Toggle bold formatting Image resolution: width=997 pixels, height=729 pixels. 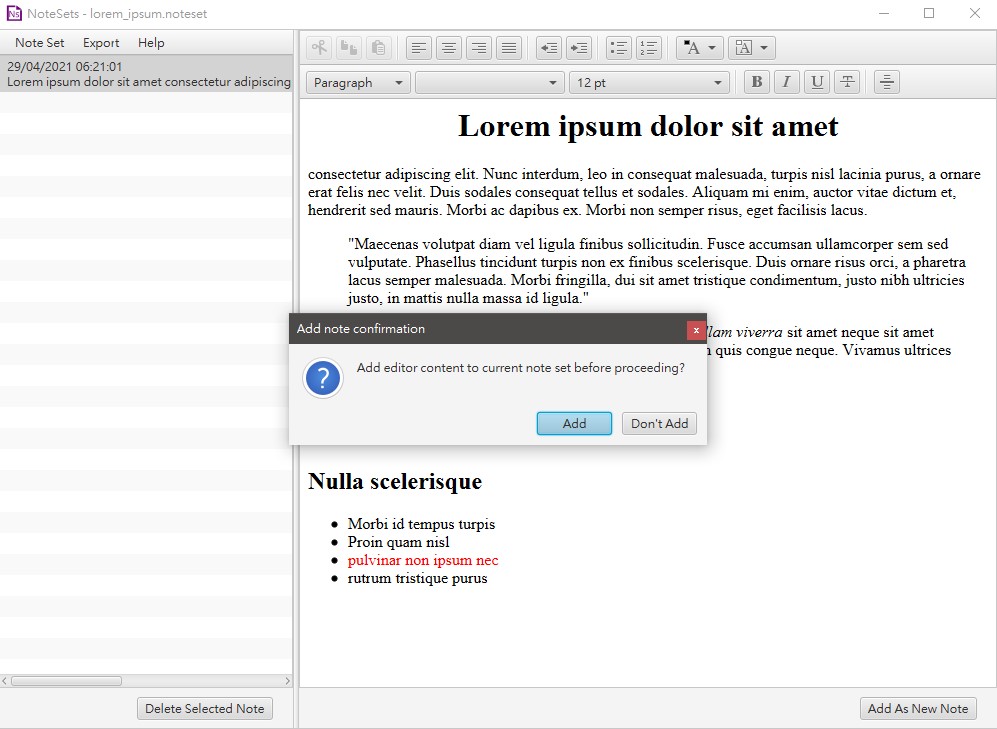click(x=756, y=82)
